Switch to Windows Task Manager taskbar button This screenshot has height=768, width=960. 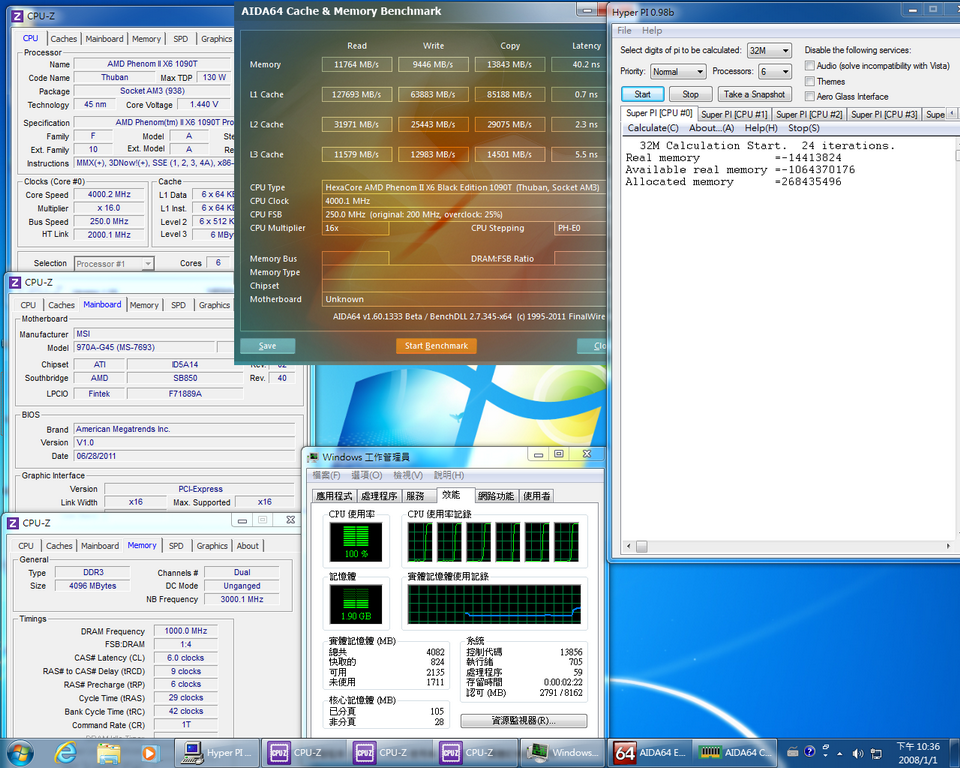click(x=563, y=753)
